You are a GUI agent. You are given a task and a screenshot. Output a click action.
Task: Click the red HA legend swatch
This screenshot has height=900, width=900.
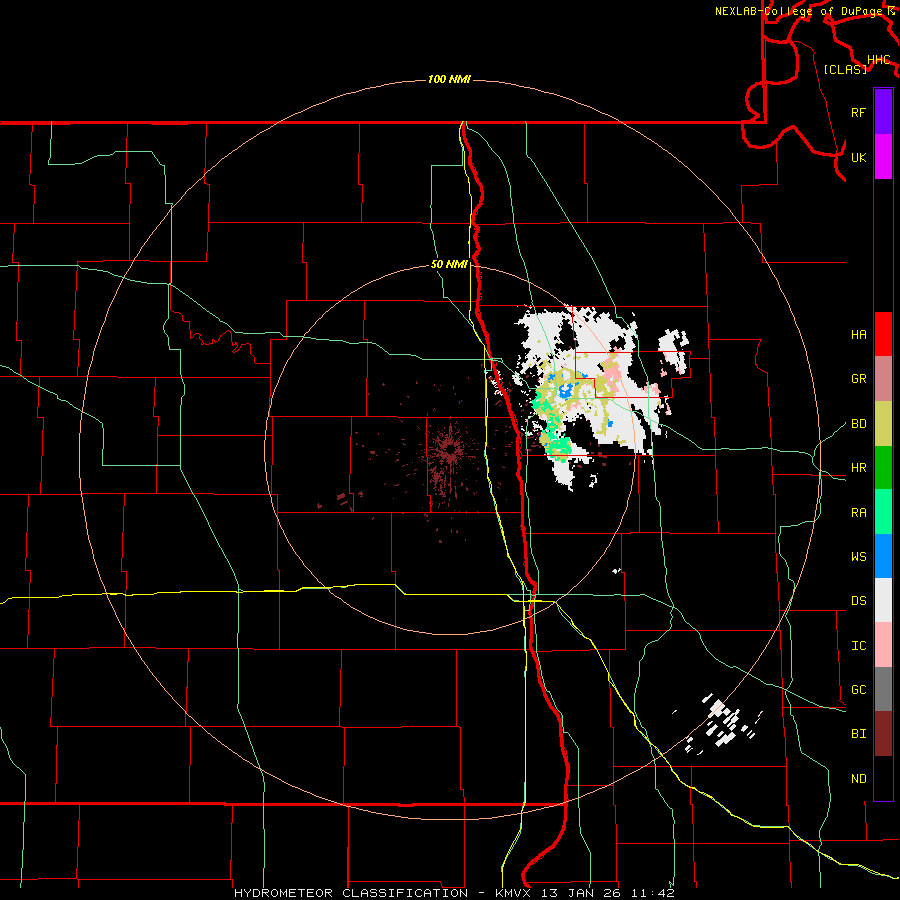pyautogui.click(x=883, y=334)
